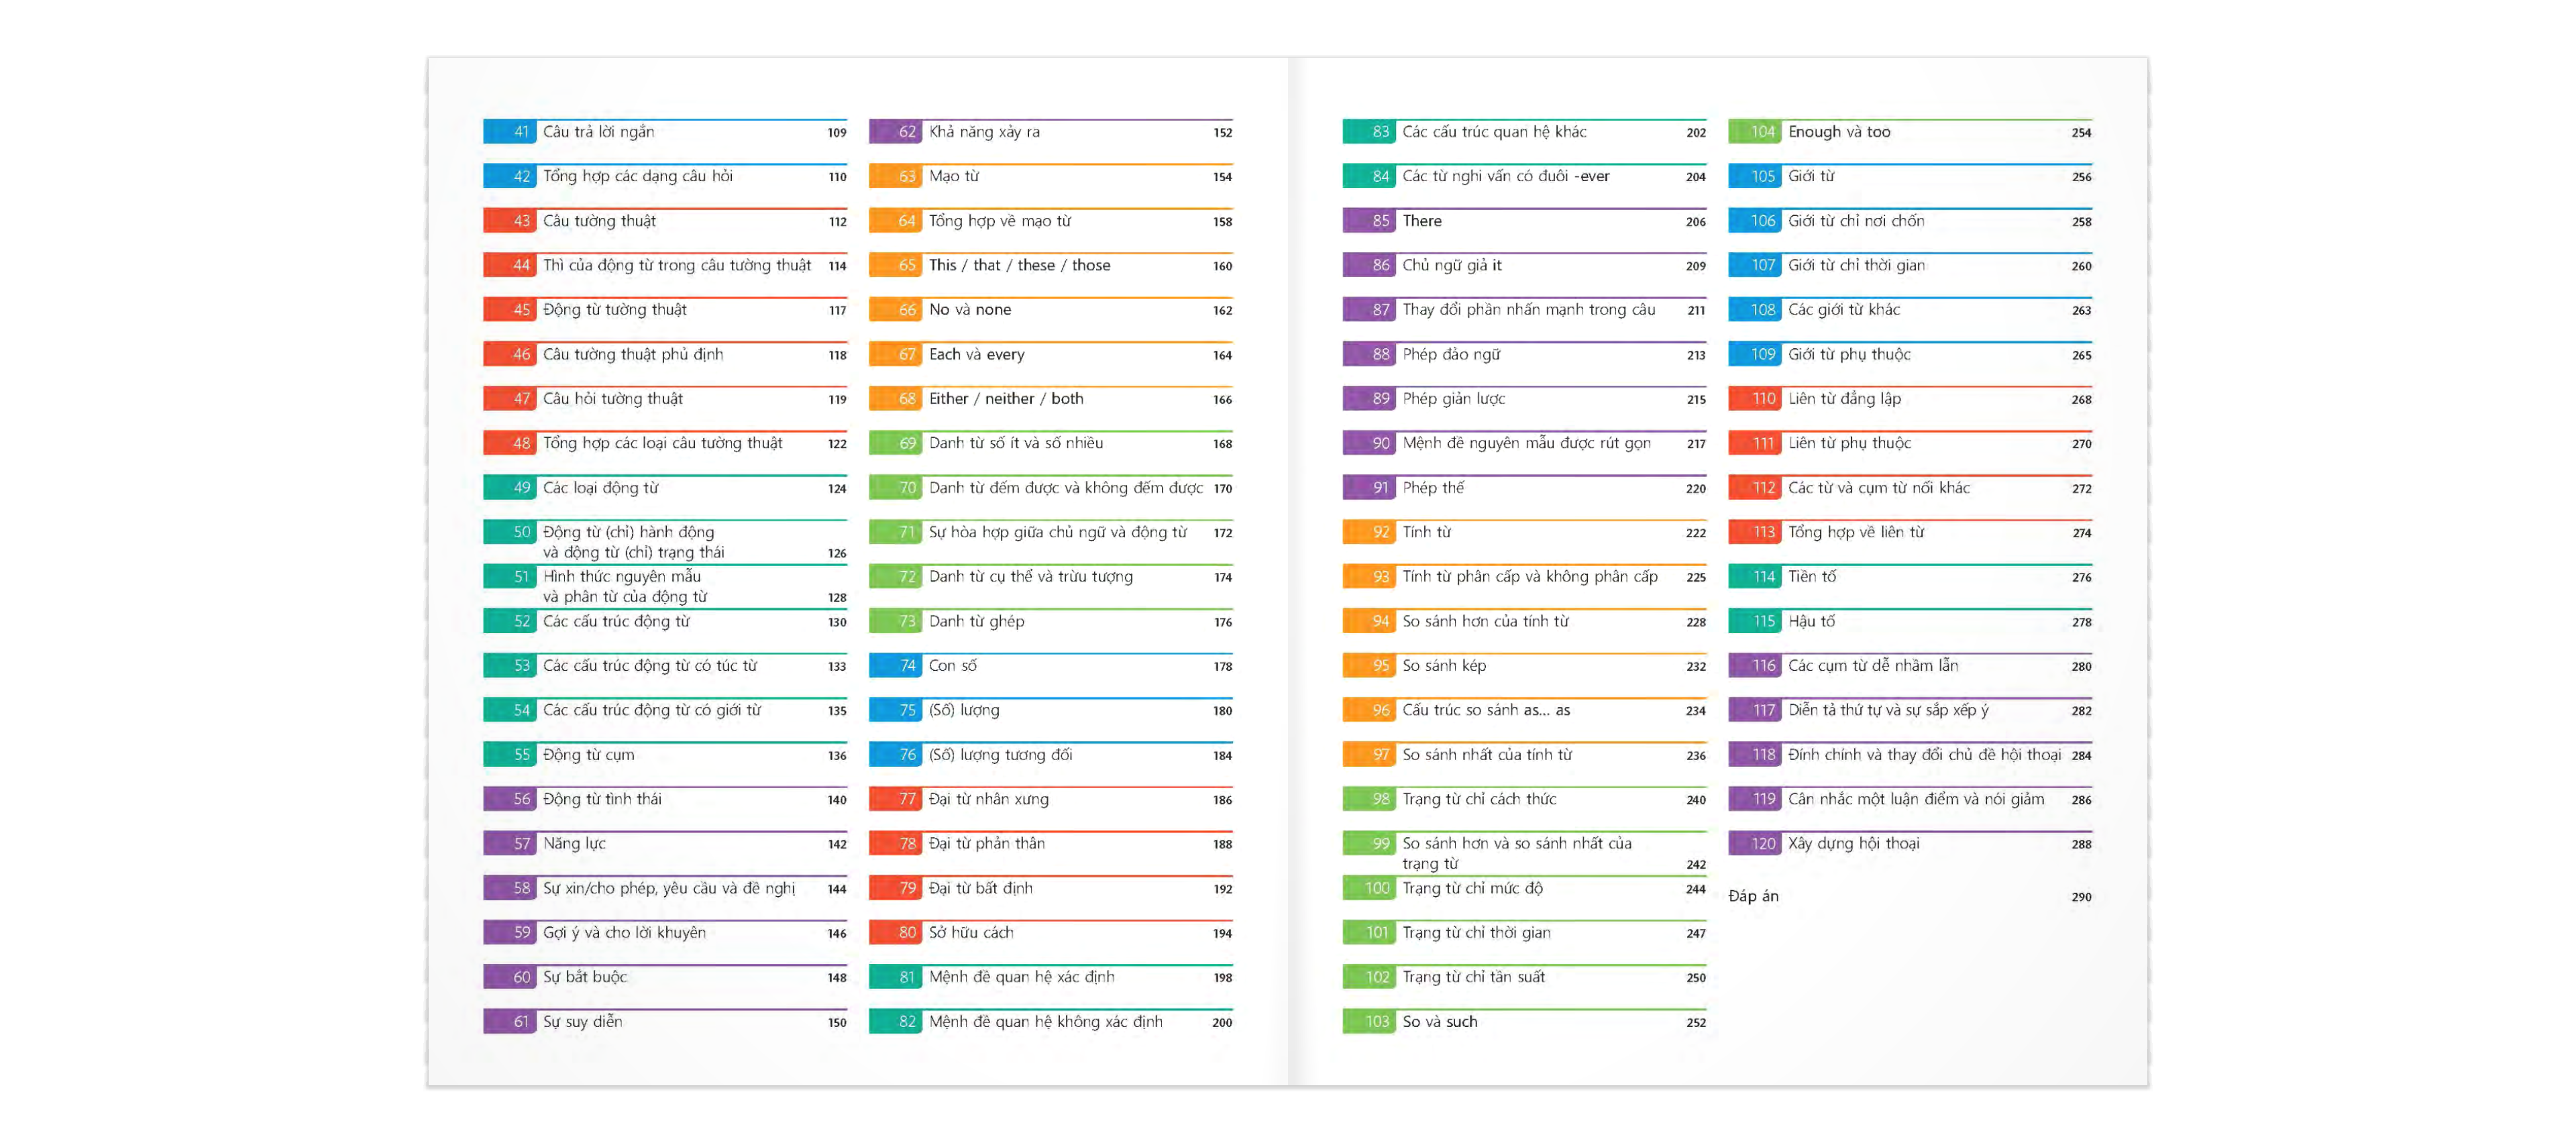Click the teal 104 badge beside Enough và too
Screen dimensions: 2576x1143
pyautogui.click(x=1765, y=131)
